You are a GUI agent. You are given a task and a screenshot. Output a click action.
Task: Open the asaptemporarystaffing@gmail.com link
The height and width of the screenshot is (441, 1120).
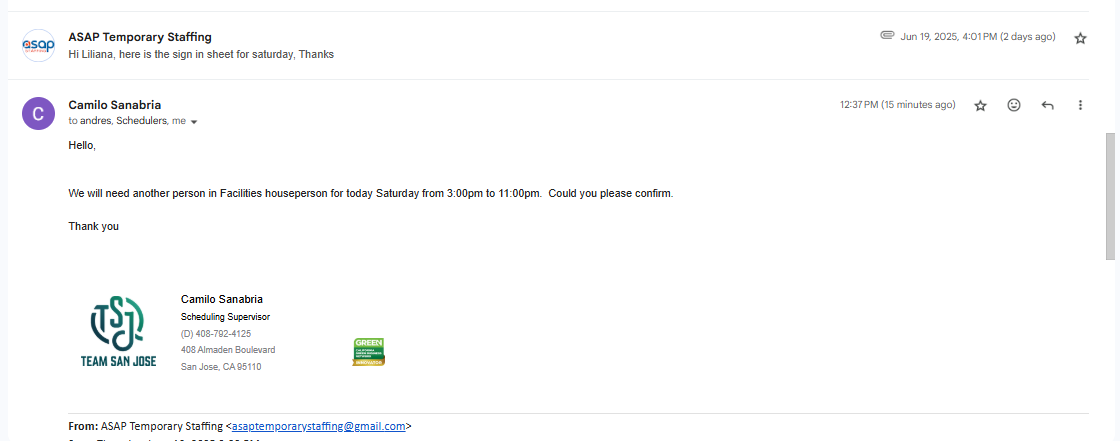(318, 426)
